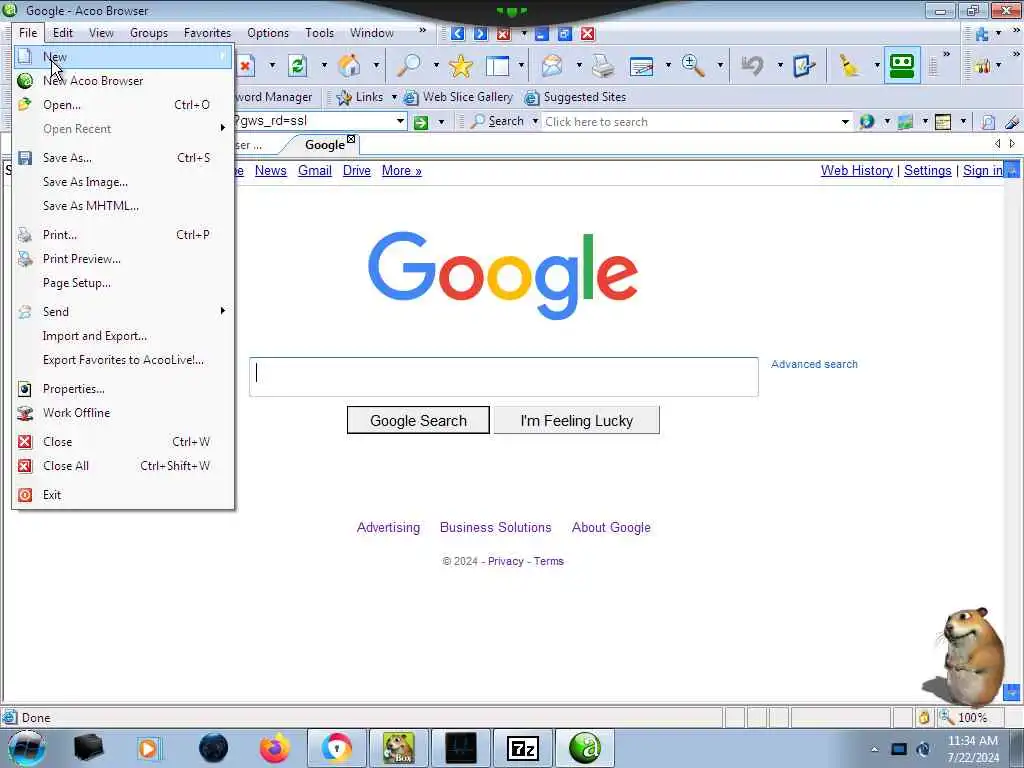Open the Tools menu in menu bar
1024x768 pixels.
pyautogui.click(x=319, y=33)
